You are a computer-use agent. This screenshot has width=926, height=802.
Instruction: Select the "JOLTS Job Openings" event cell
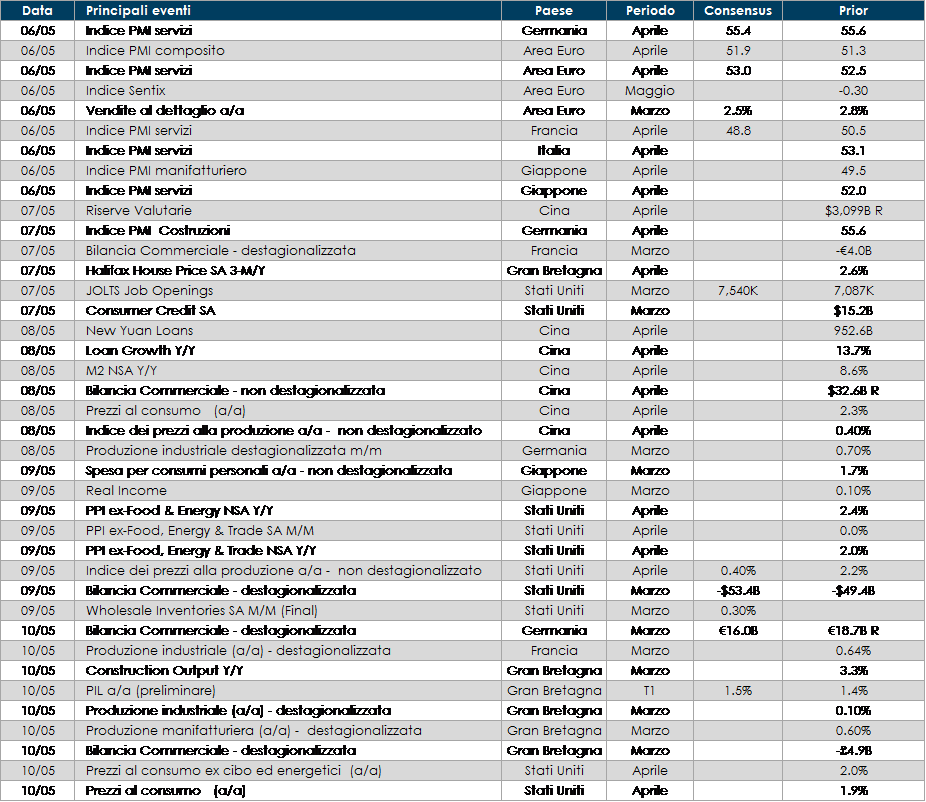pos(150,291)
